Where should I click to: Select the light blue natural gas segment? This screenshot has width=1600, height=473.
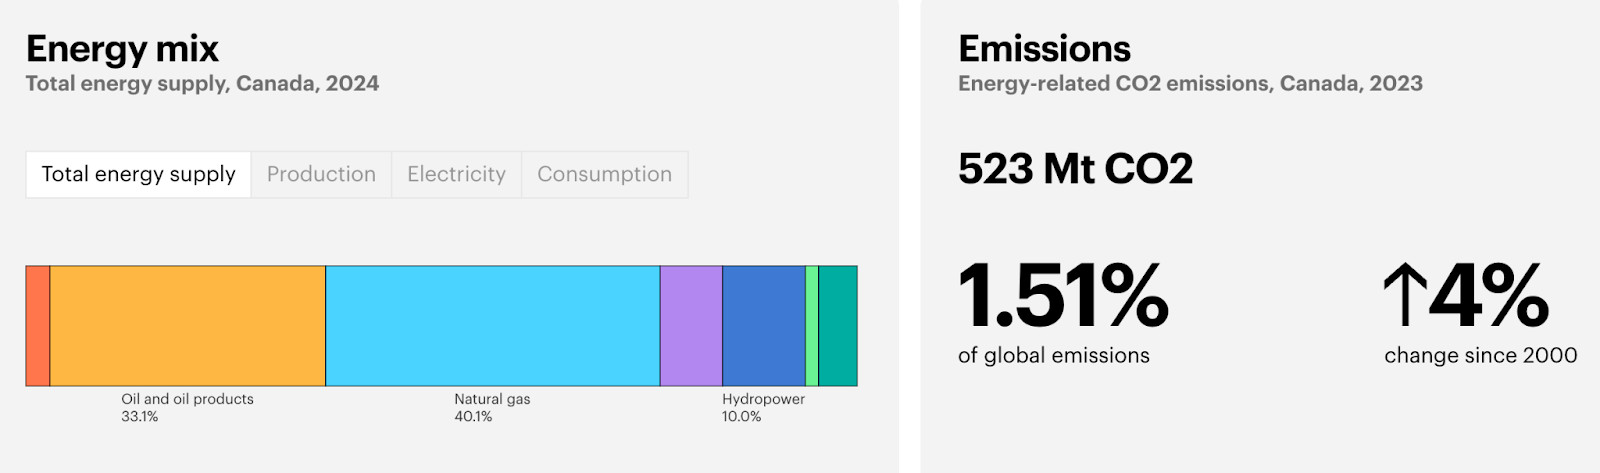click(x=492, y=326)
